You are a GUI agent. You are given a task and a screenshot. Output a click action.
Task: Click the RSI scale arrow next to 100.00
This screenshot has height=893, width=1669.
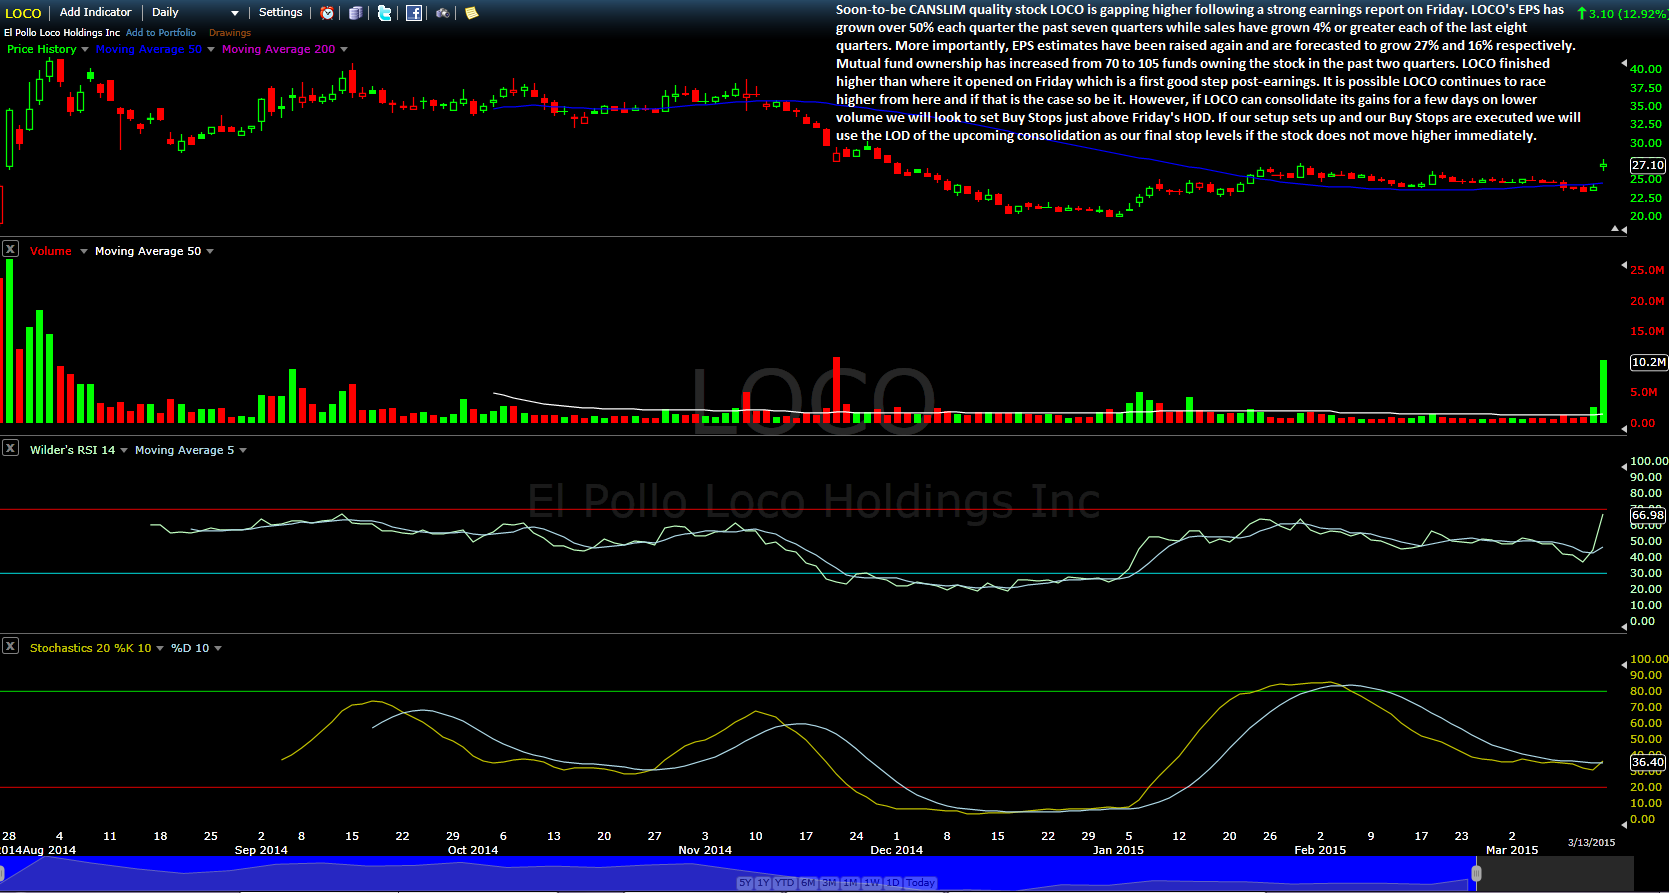coord(1623,466)
